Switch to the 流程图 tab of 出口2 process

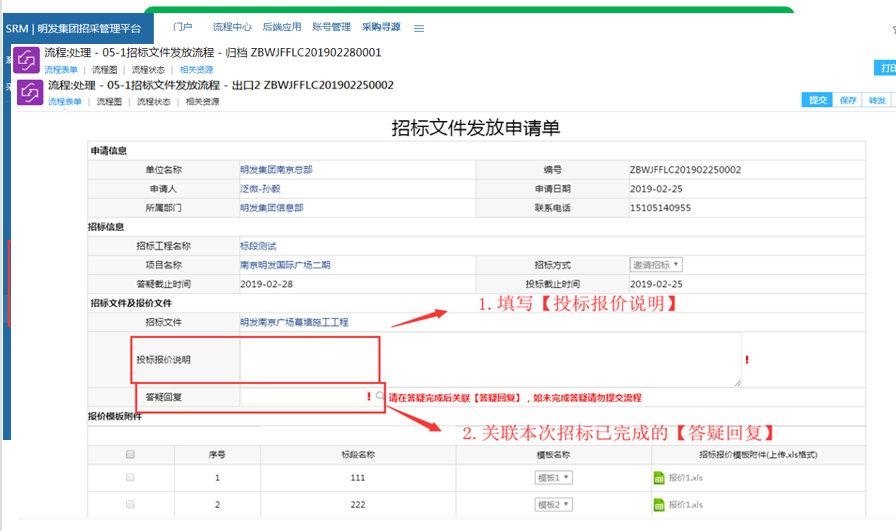109,102
